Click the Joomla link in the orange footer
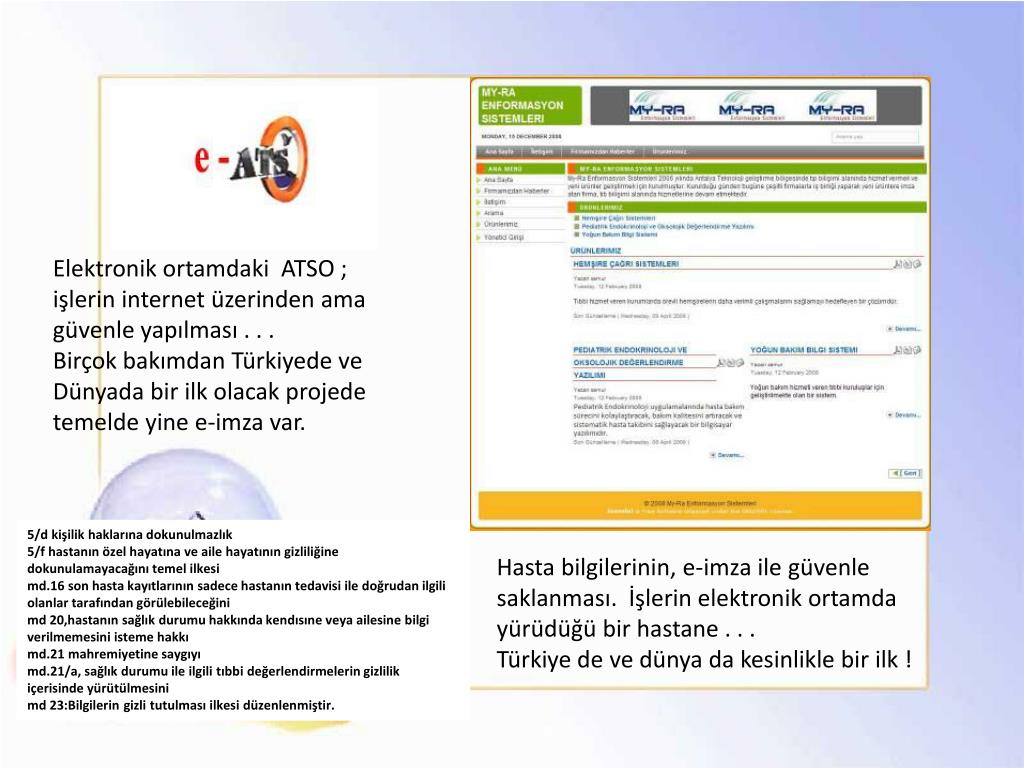 (620, 511)
